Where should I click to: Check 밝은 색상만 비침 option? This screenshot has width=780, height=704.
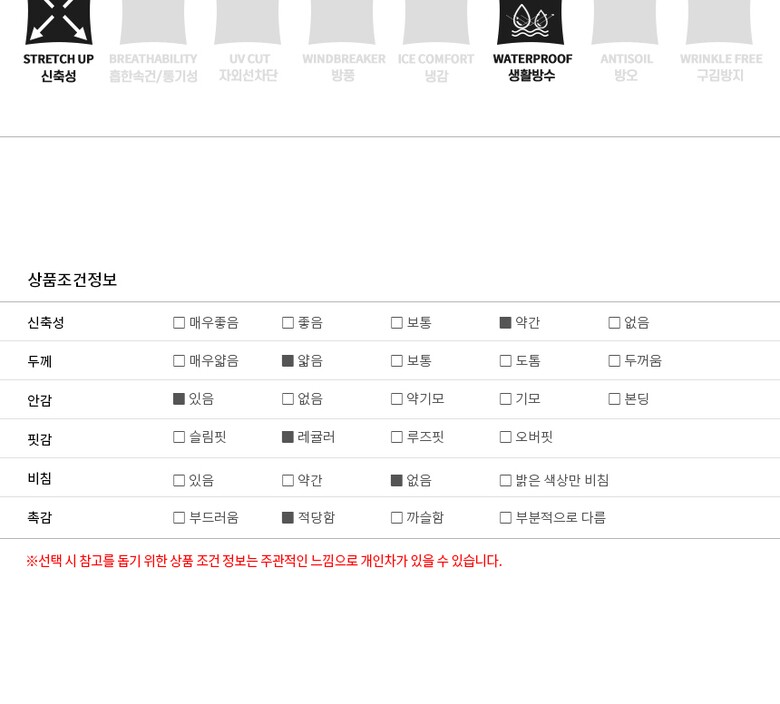tap(506, 480)
